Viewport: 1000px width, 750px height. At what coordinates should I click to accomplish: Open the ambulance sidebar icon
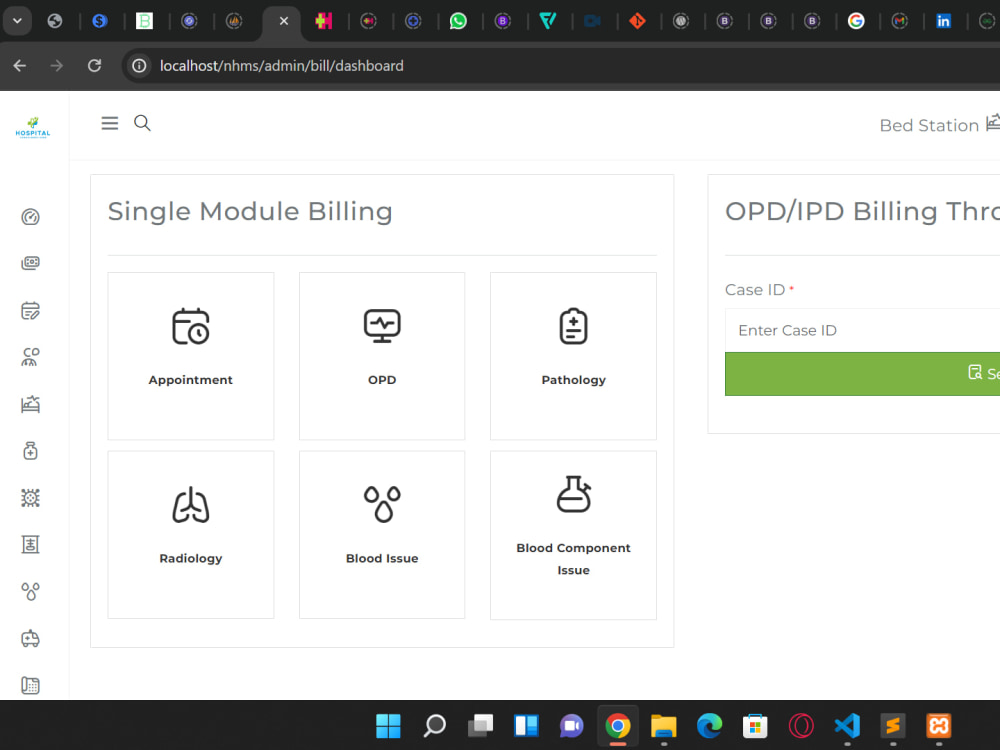click(31, 638)
